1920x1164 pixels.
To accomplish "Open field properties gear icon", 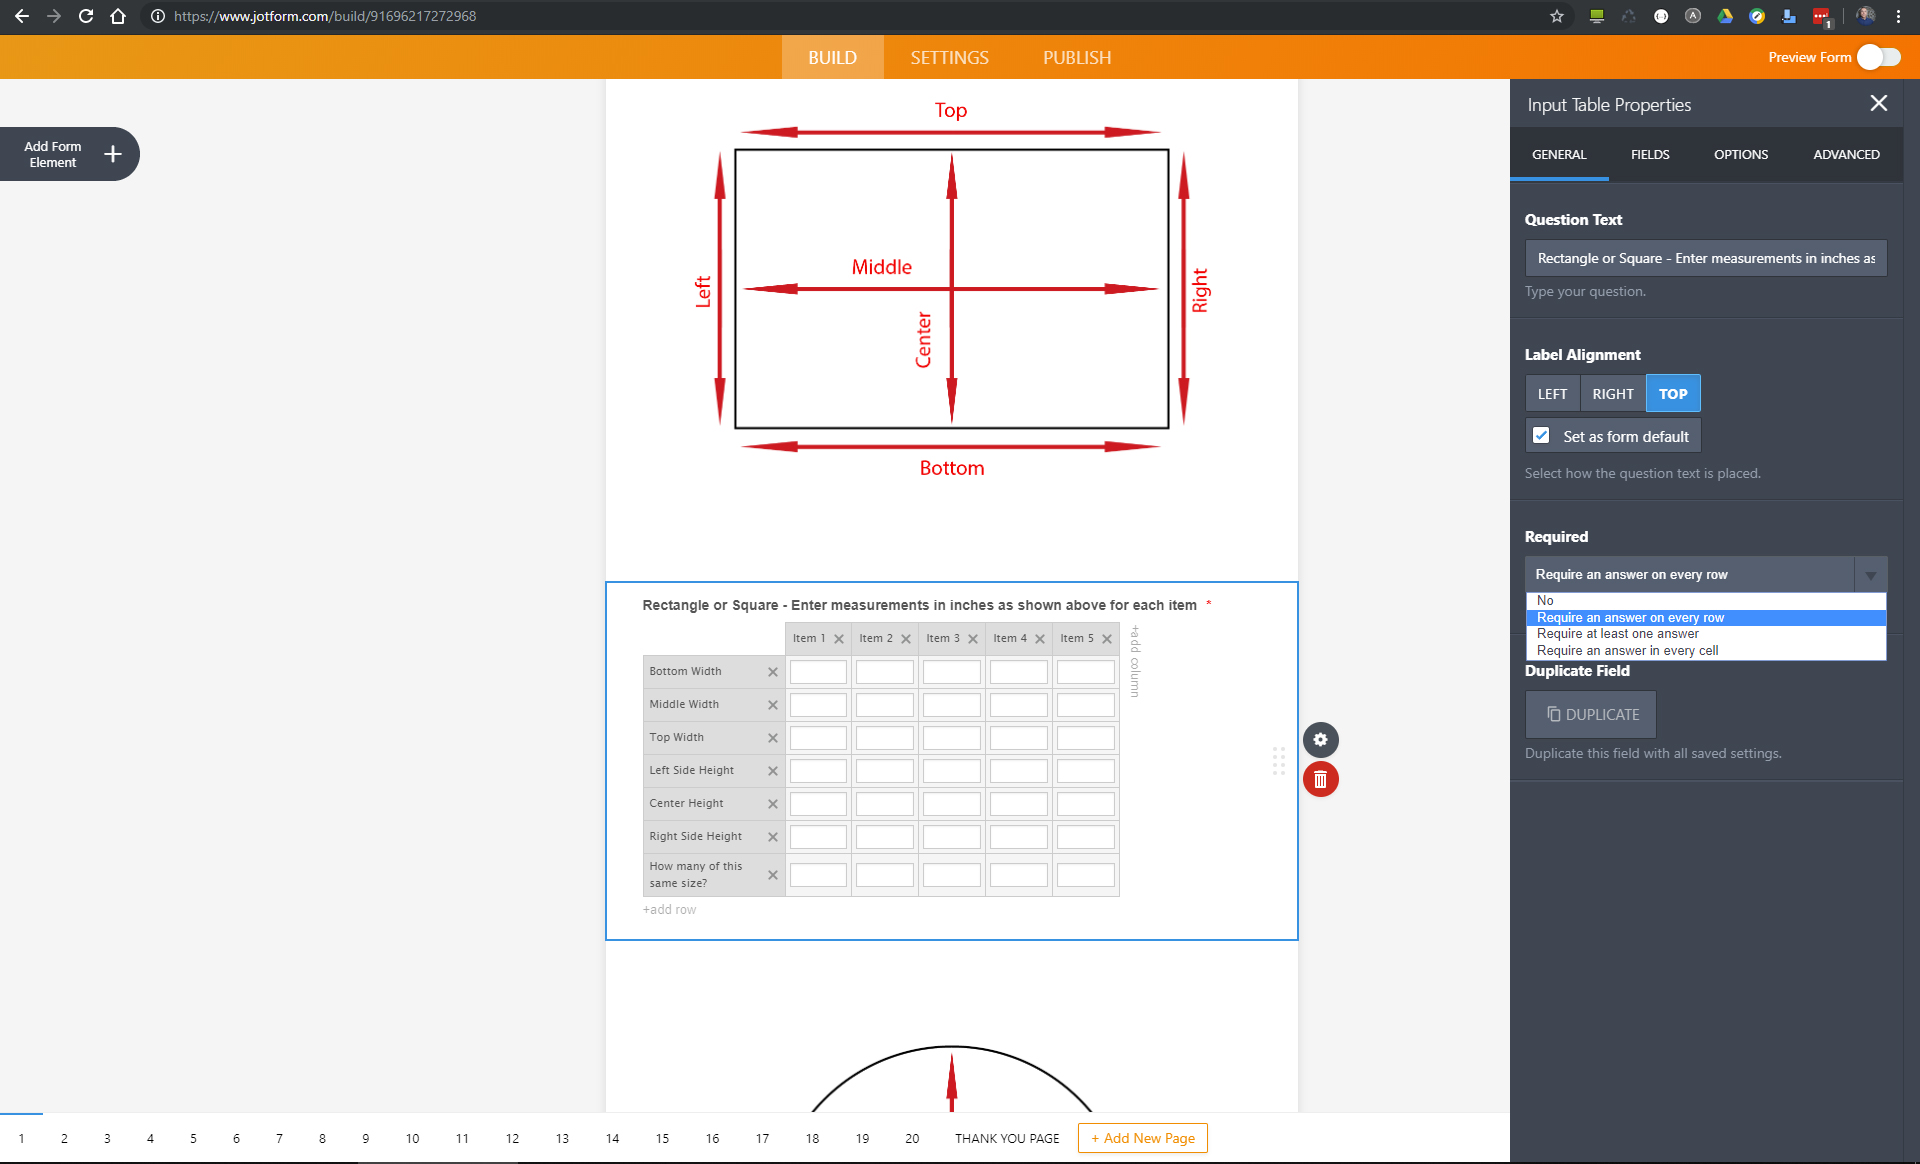I will tap(1320, 740).
